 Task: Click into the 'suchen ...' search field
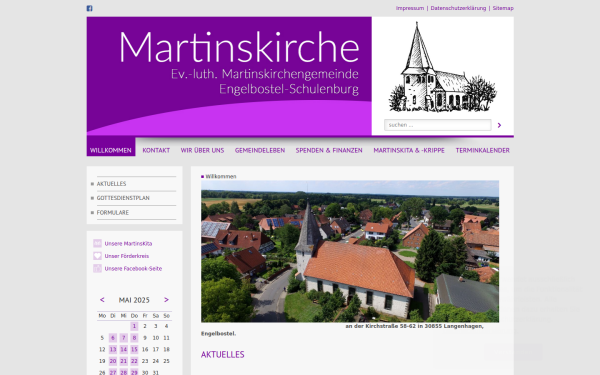click(437, 125)
